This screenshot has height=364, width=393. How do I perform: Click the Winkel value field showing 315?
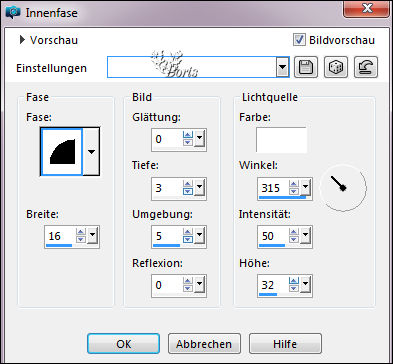(x=273, y=188)
